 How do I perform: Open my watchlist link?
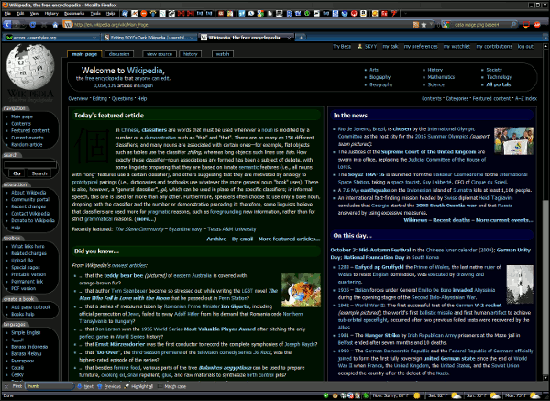point(457,46)
